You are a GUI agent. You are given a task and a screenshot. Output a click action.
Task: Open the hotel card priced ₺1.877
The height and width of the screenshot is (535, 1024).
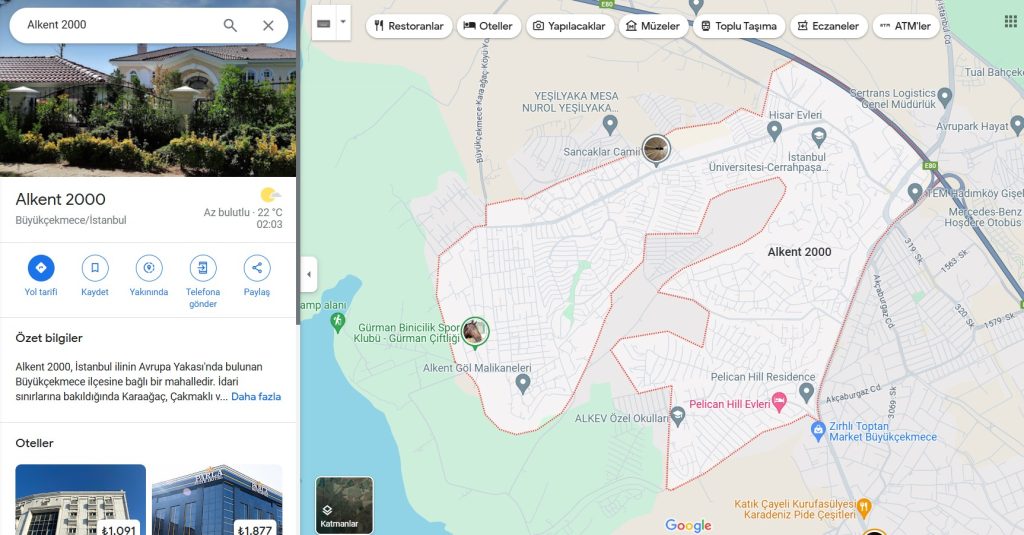coord(217,500)
